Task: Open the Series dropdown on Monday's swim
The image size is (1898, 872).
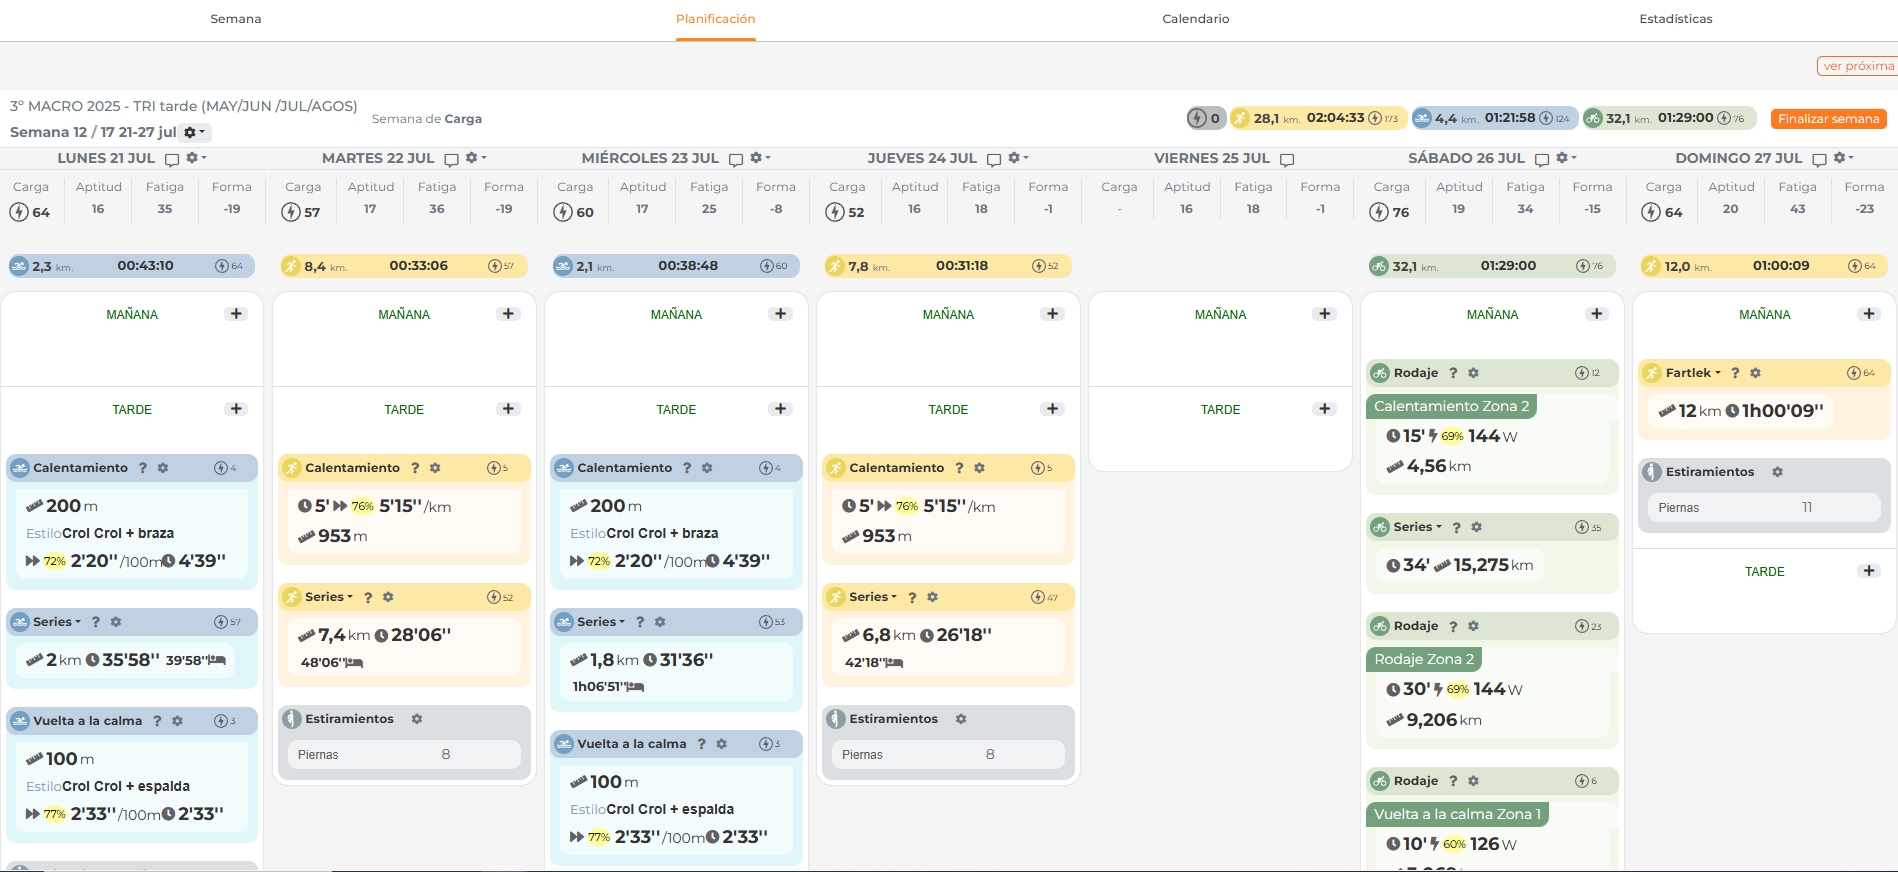Action: pos(57,622)
